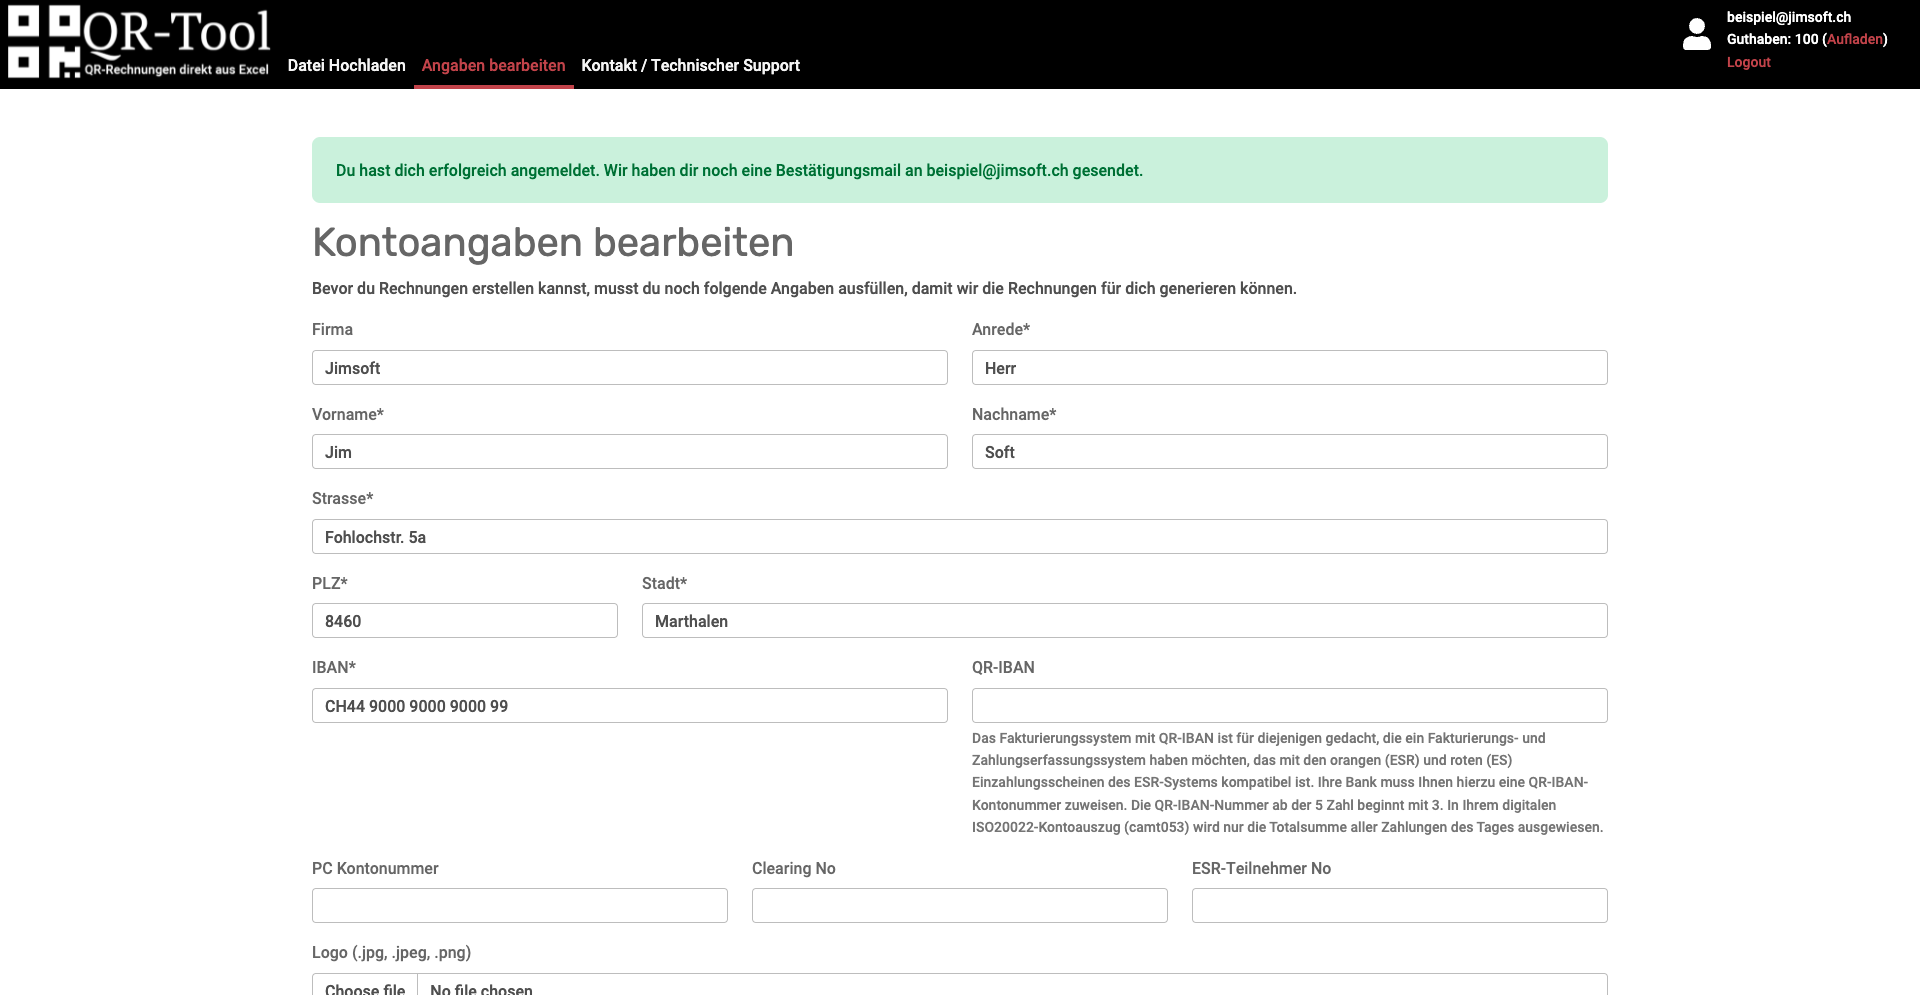The height and width of the screenshot is (995, 1920).
Task: Focus the Stadt input field
Action: (1124, 621)
